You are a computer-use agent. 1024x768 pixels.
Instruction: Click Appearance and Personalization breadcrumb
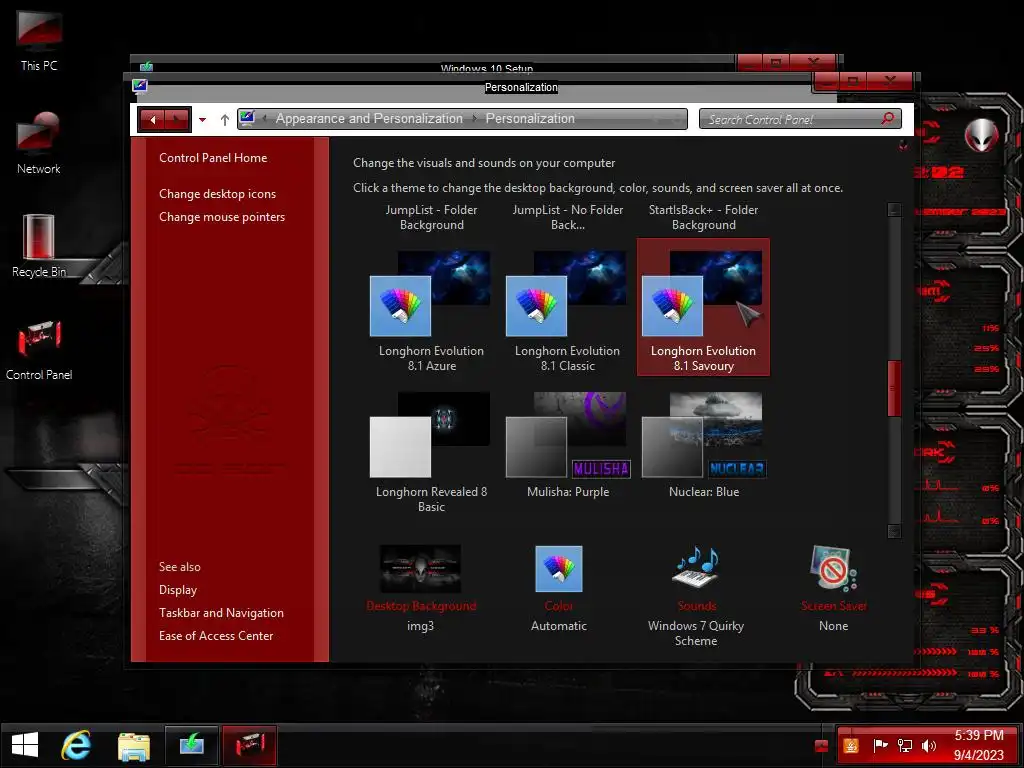(x=369, y=119)
